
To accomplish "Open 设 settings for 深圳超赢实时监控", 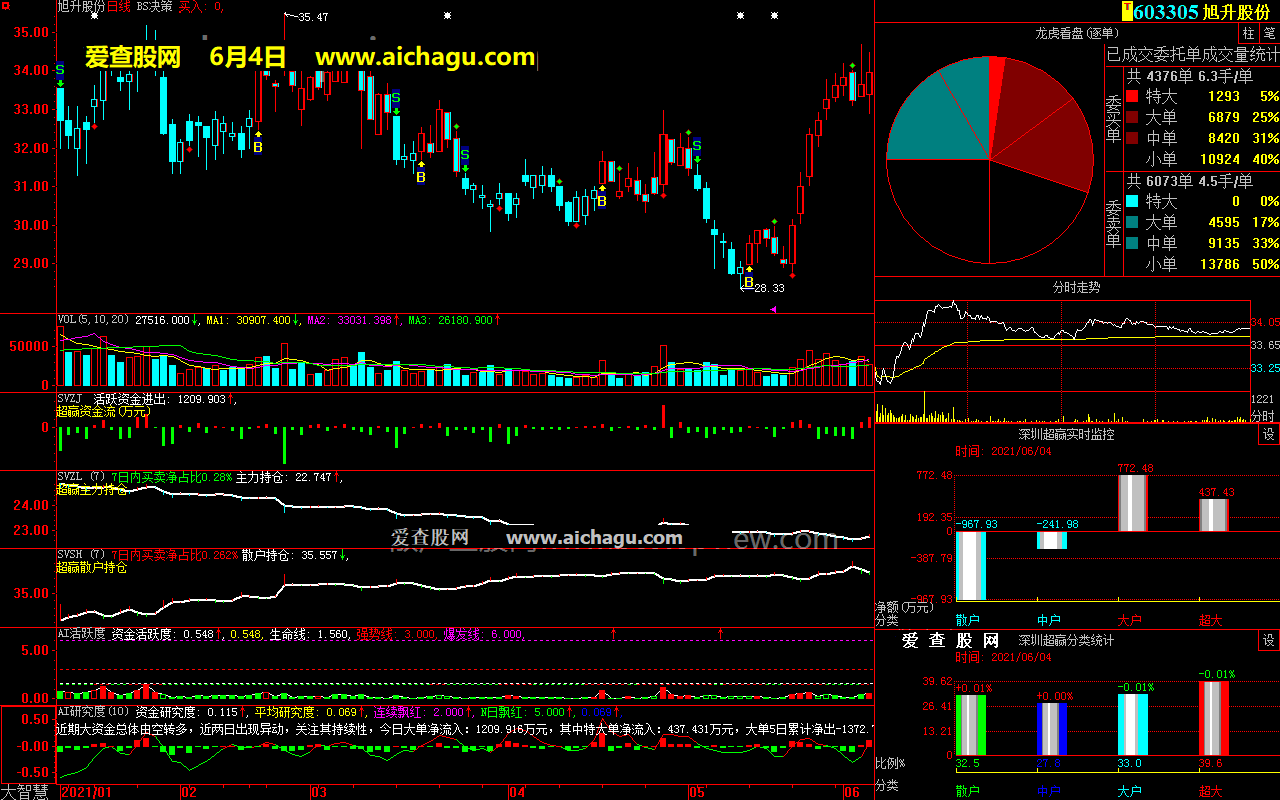I will [x=1268, y=435].
